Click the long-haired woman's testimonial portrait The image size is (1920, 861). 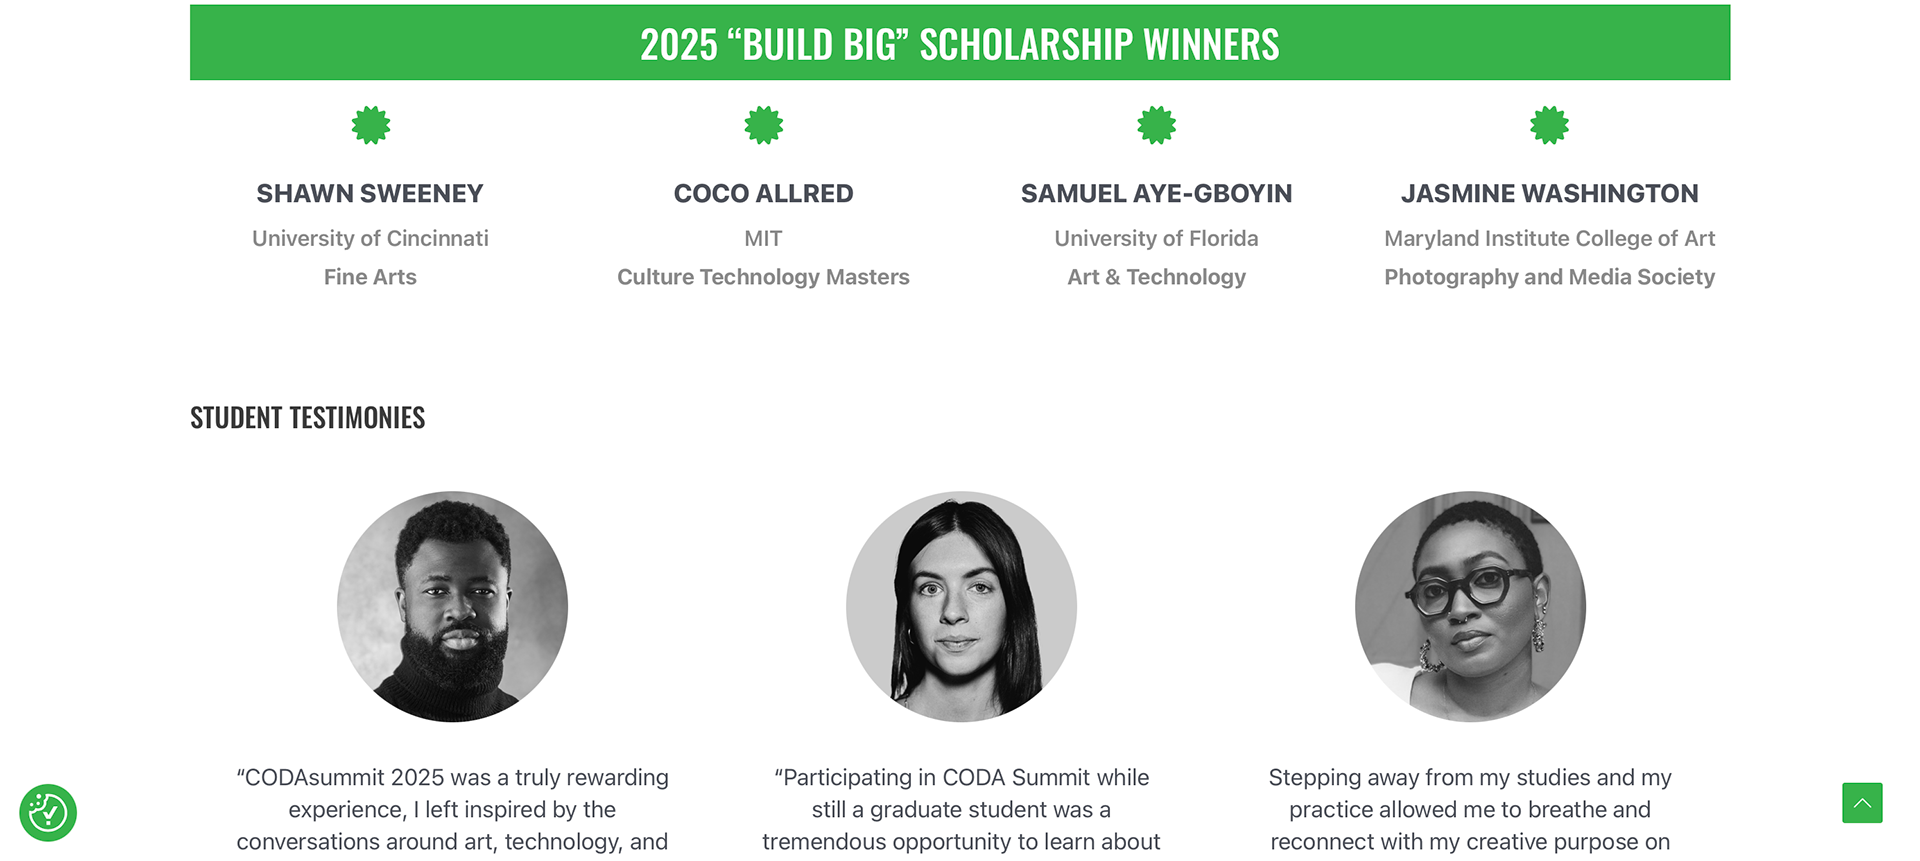(961, 606)
